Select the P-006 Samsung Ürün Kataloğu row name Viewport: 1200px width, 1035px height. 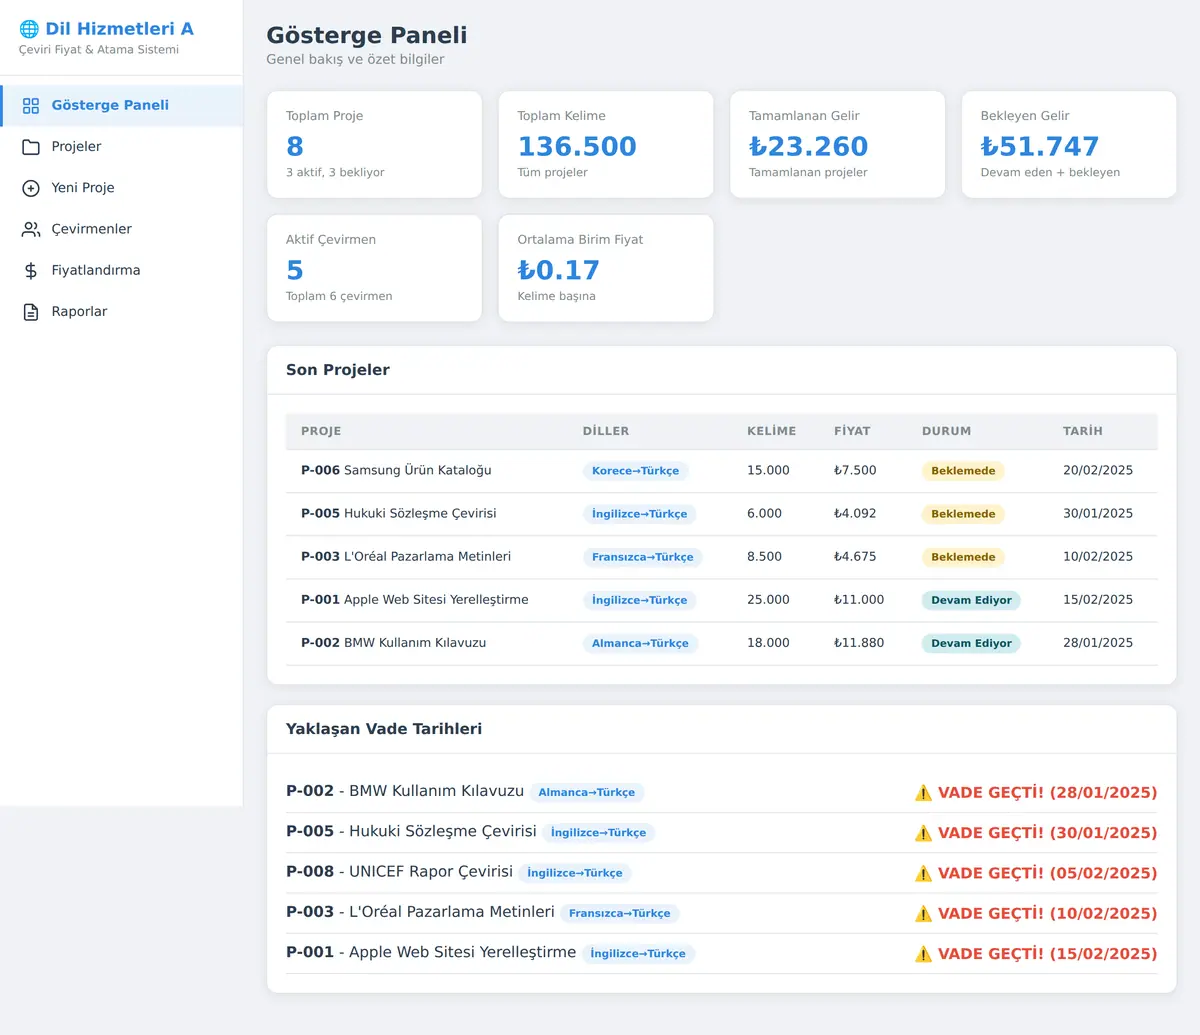click(x=396, y=470)
